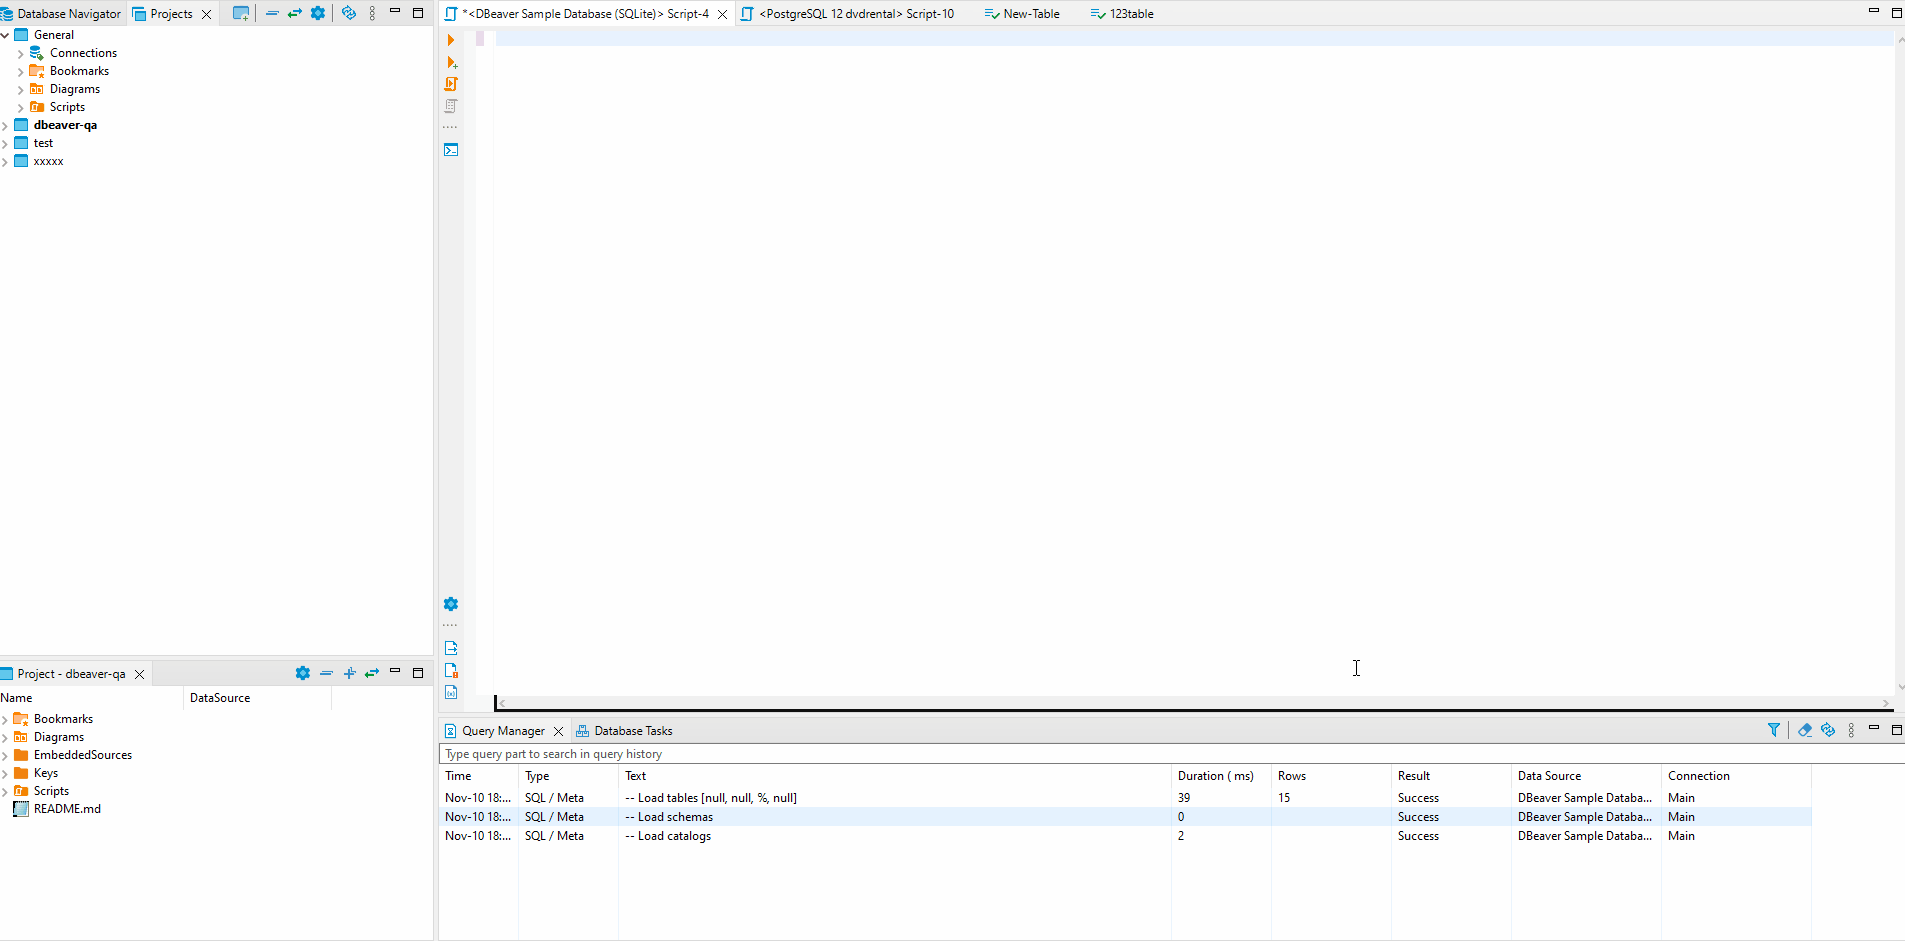Image resolution: width=1905 pixels, height=941 pixels.
Task: Execute SQL script icon in editor sidebar
Action: pos(451,84)
